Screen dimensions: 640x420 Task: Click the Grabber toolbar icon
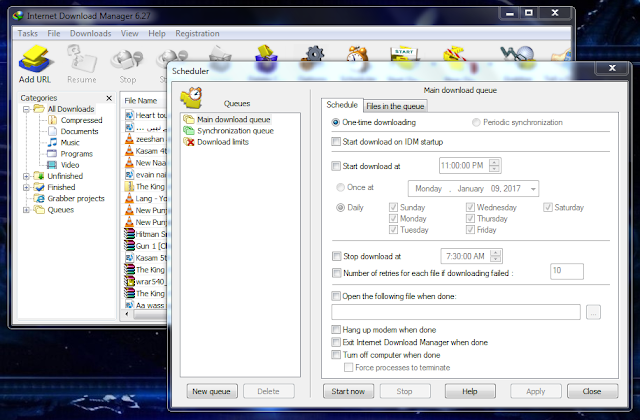coord(517,54)
